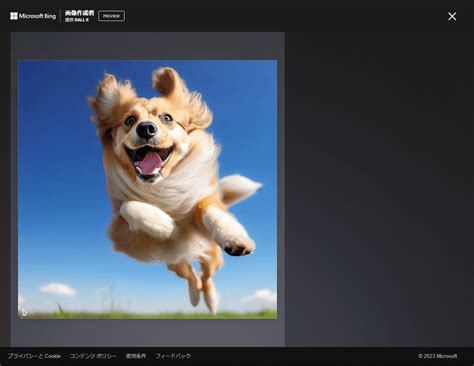Open the 画像作成者 title link
This screenshot has height=366, width=474.
(x=79, y=13)
